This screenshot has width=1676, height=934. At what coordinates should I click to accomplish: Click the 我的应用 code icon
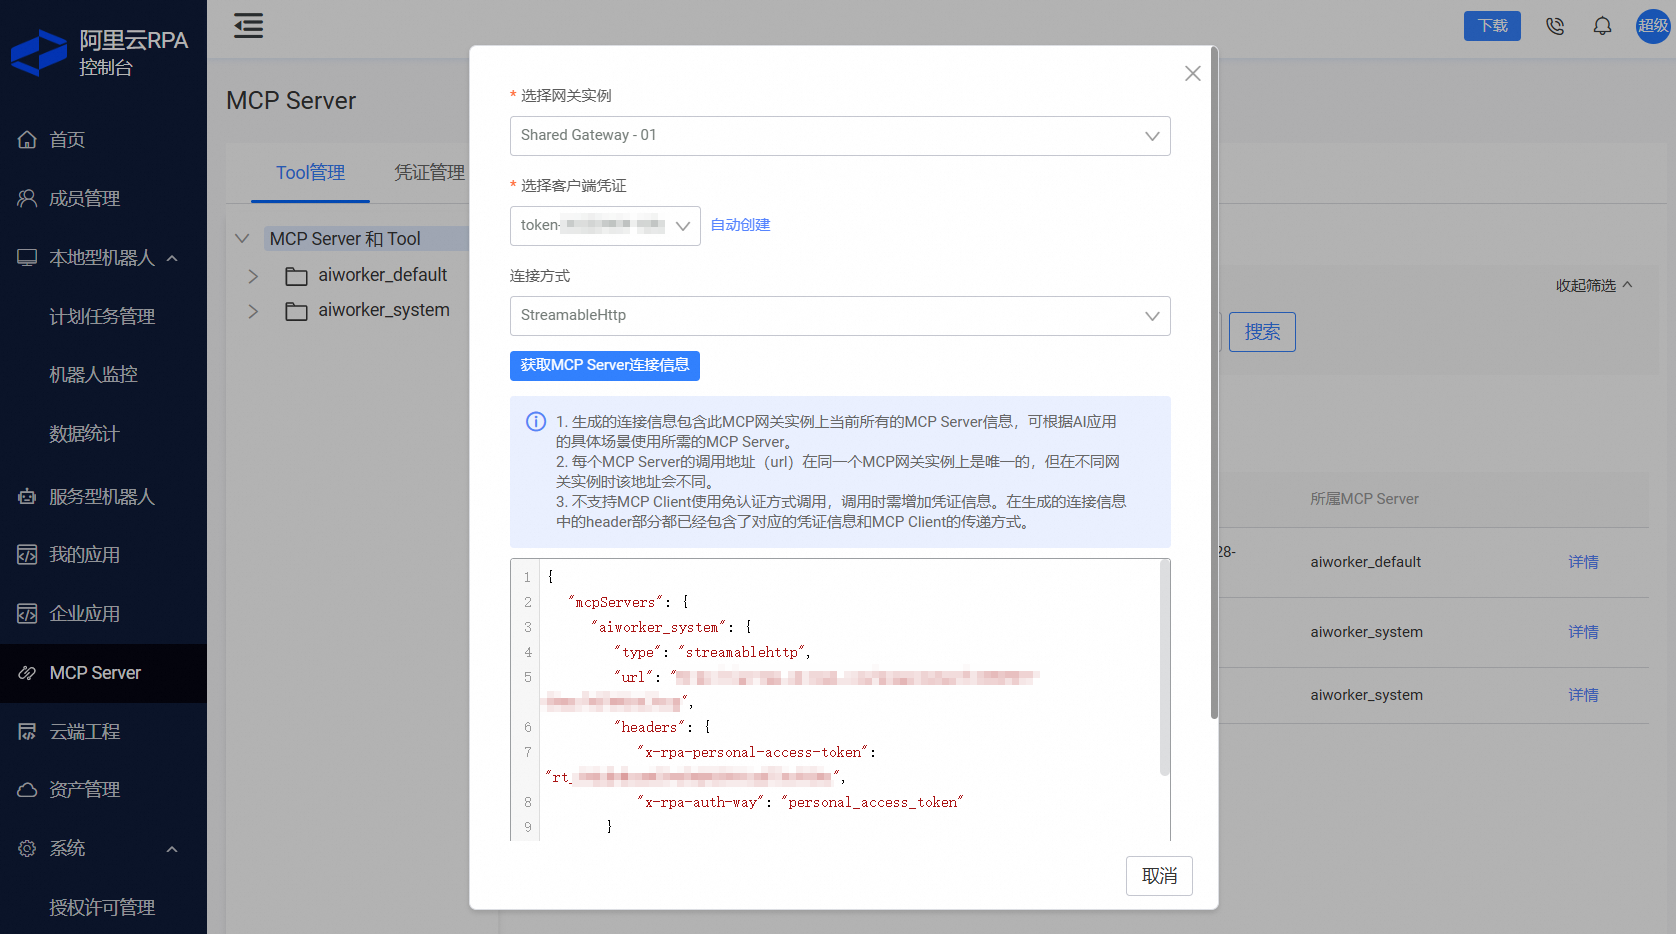coord(27,555)
